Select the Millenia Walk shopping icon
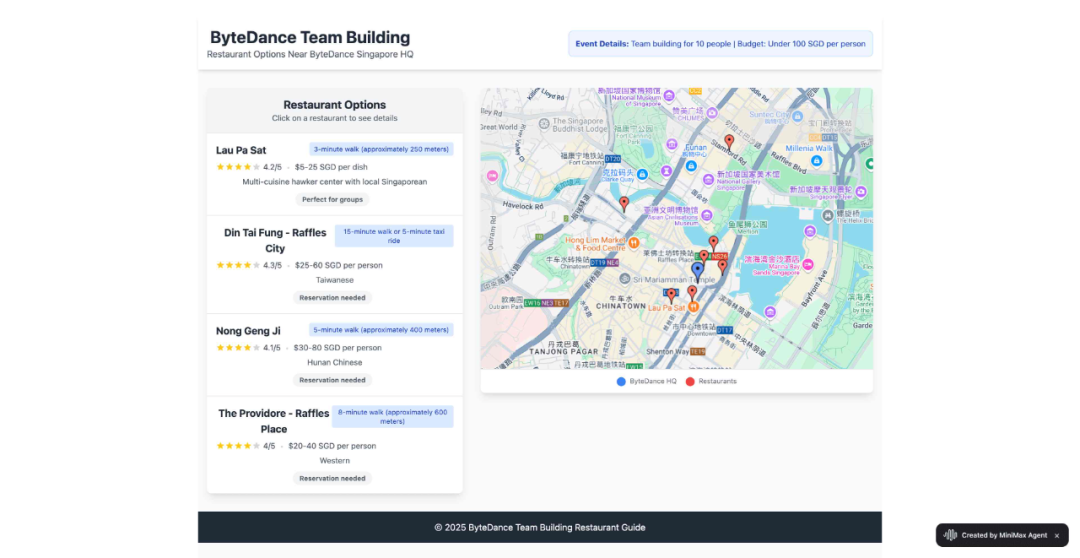1080x558 pixels. [816, 161]
